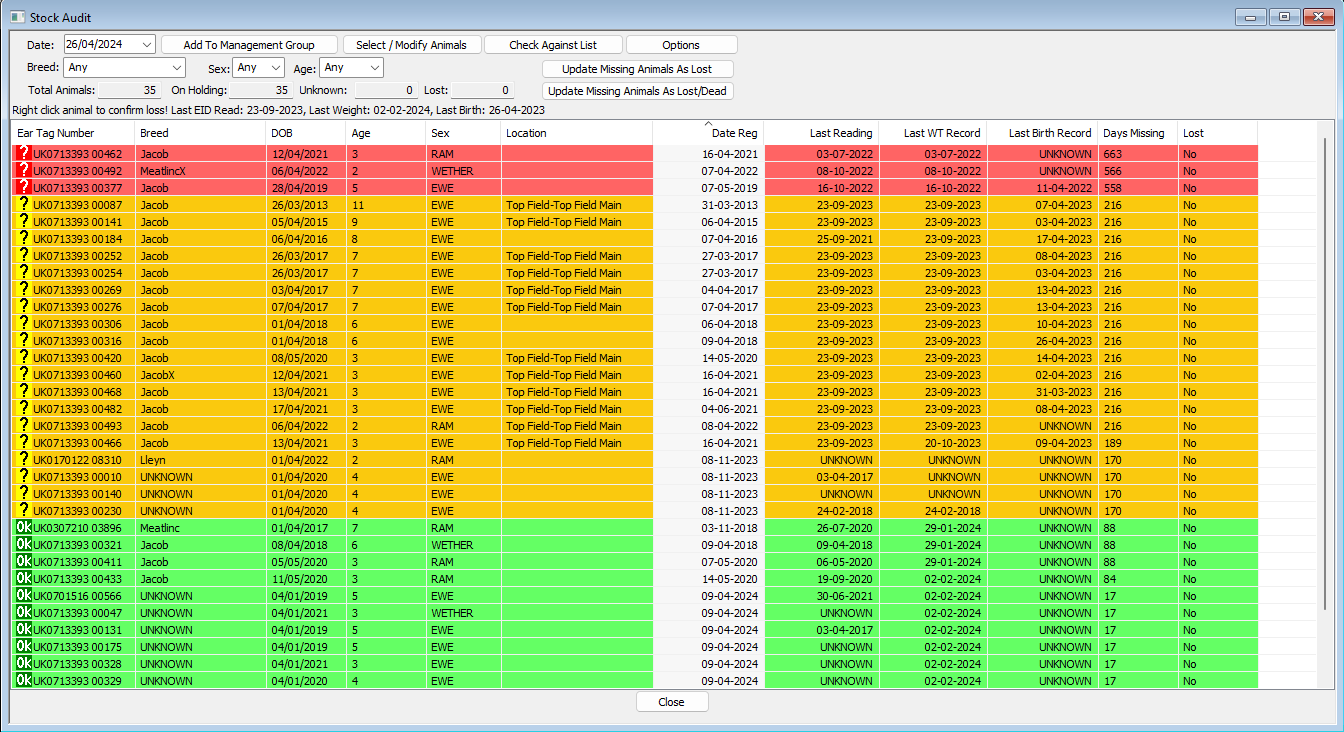
Task: Sort by the Days Missing column header
Action: pyautogui.click(x=1138, y=133)
